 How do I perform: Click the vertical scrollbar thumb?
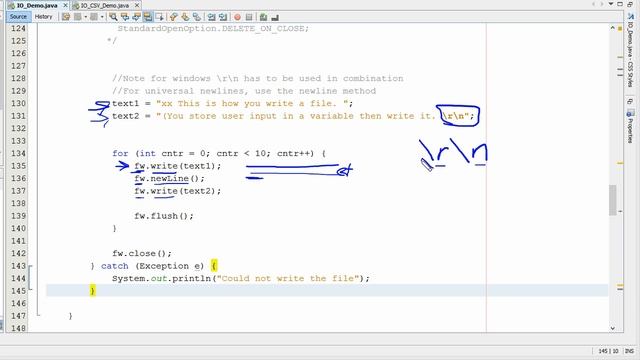[x=613, y=200]
